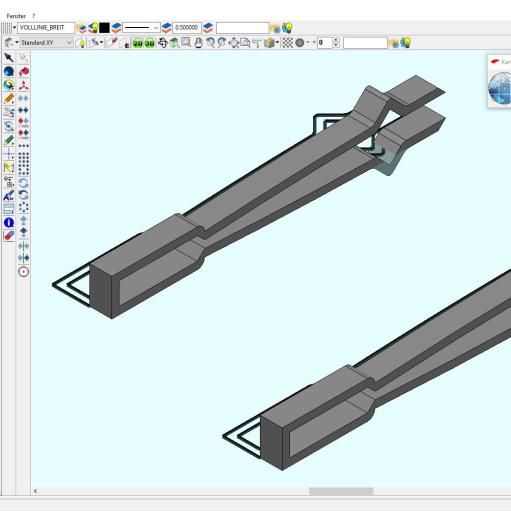This screenshot has width=511, height=511.
Task: Select the rotate view icon
Action: point(162,43)
